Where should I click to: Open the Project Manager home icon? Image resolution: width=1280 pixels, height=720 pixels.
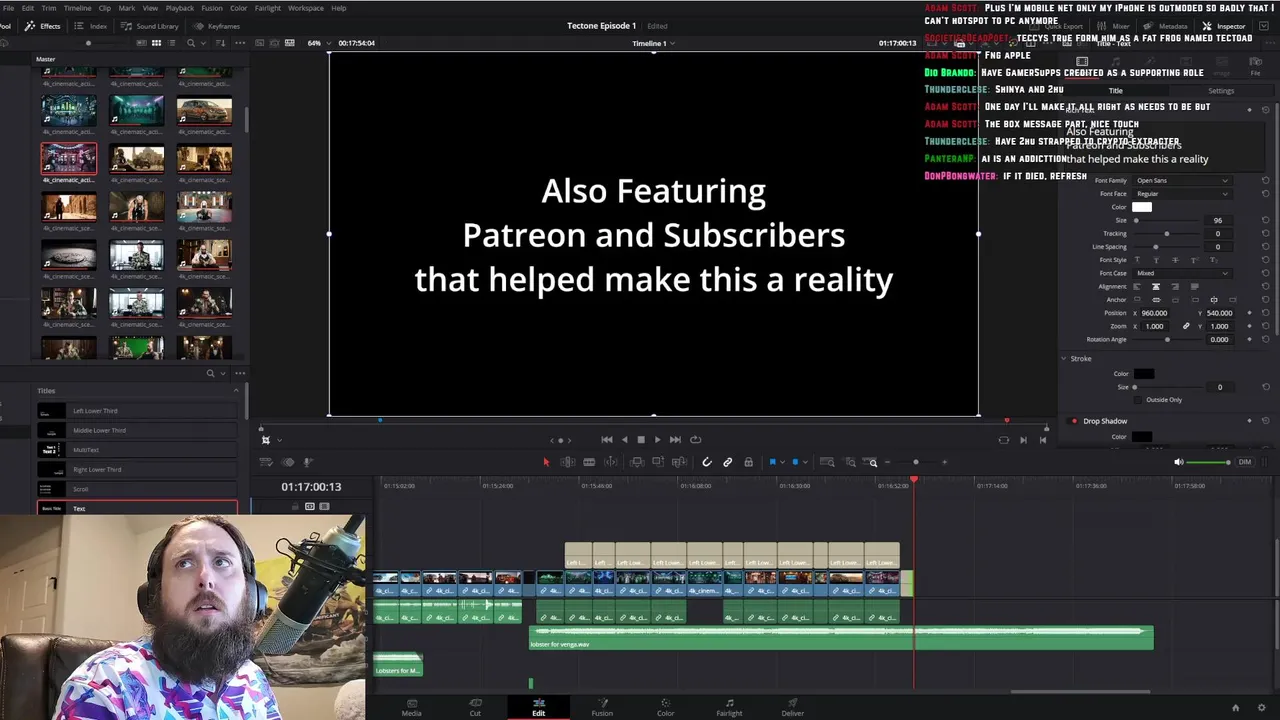click(1235, 708)
